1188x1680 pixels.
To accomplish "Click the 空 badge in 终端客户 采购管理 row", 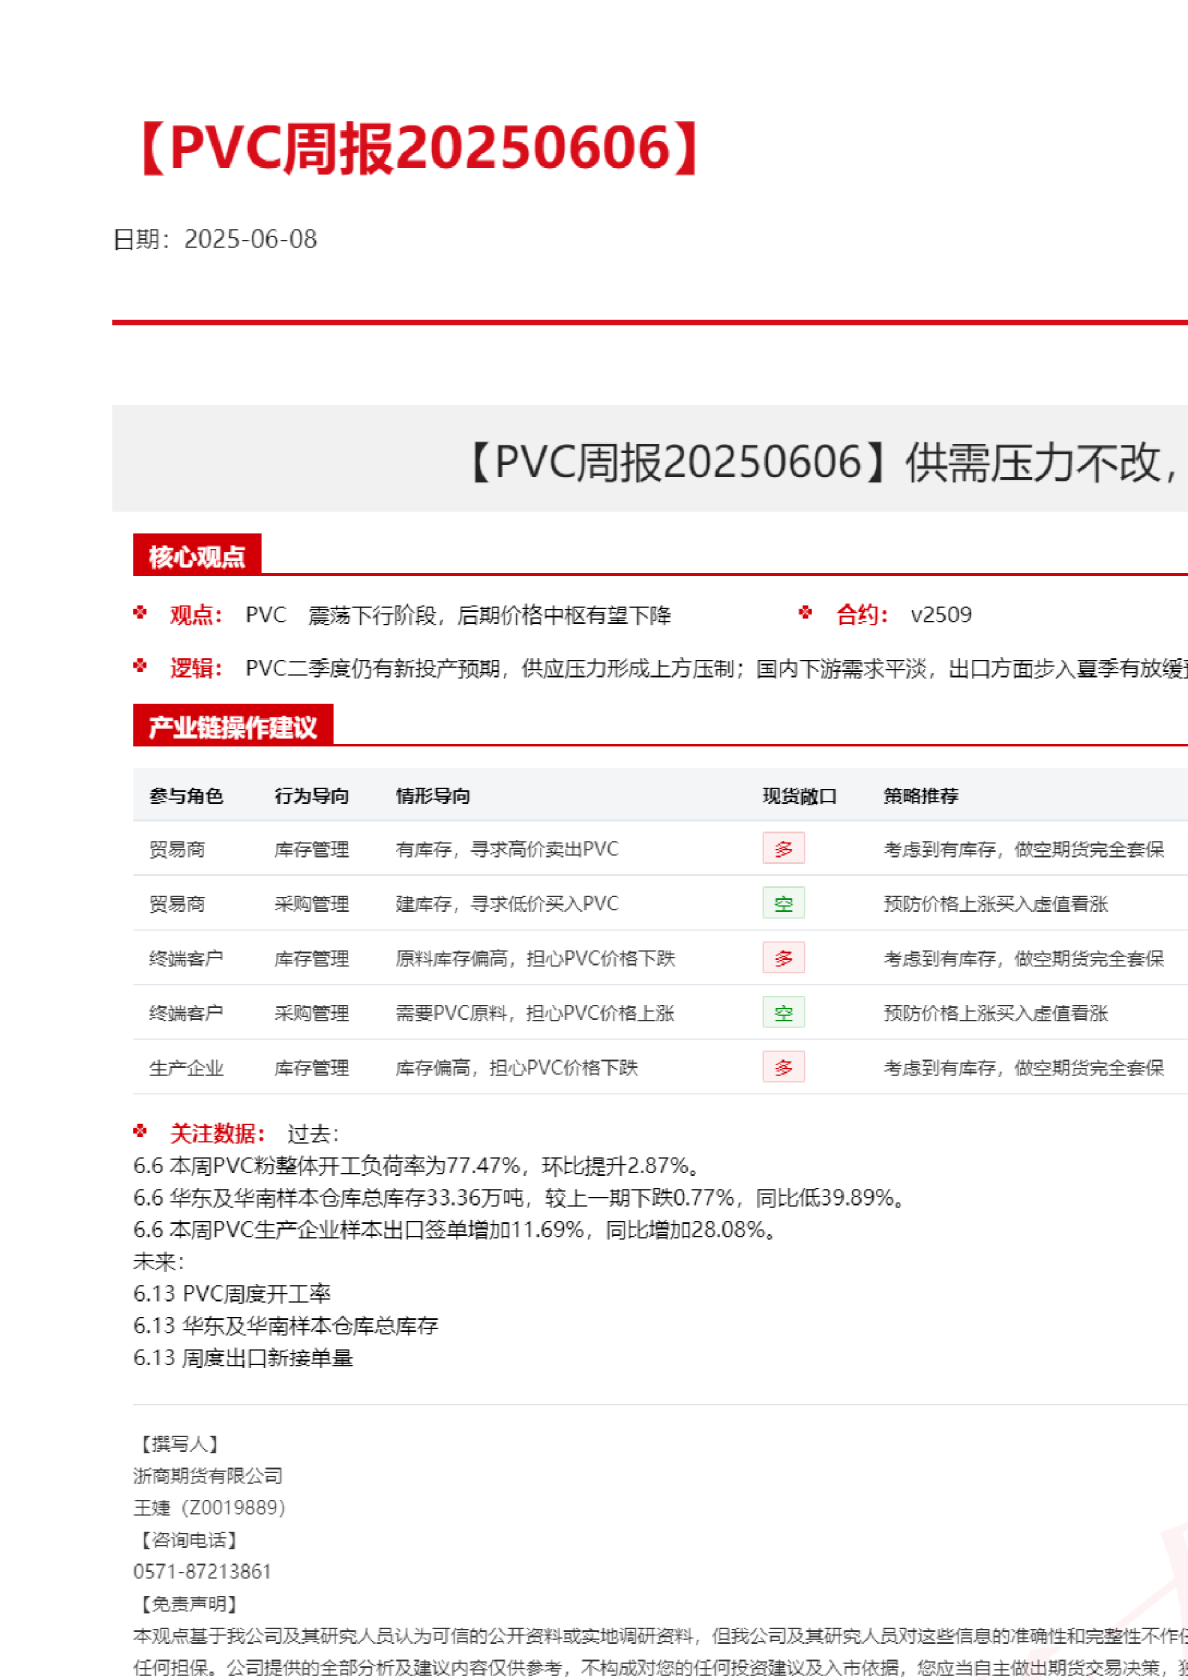I will [x=783, y=1013].
